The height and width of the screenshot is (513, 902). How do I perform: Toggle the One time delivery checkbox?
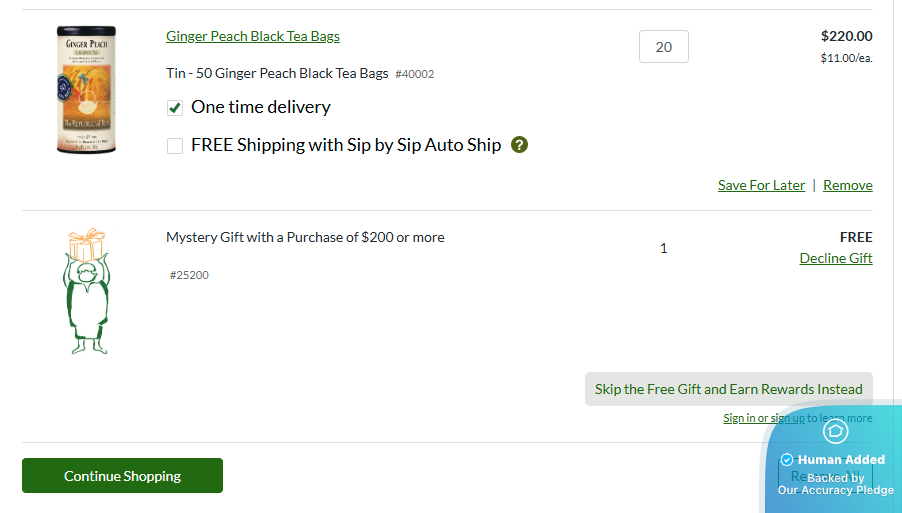point(175,108)
